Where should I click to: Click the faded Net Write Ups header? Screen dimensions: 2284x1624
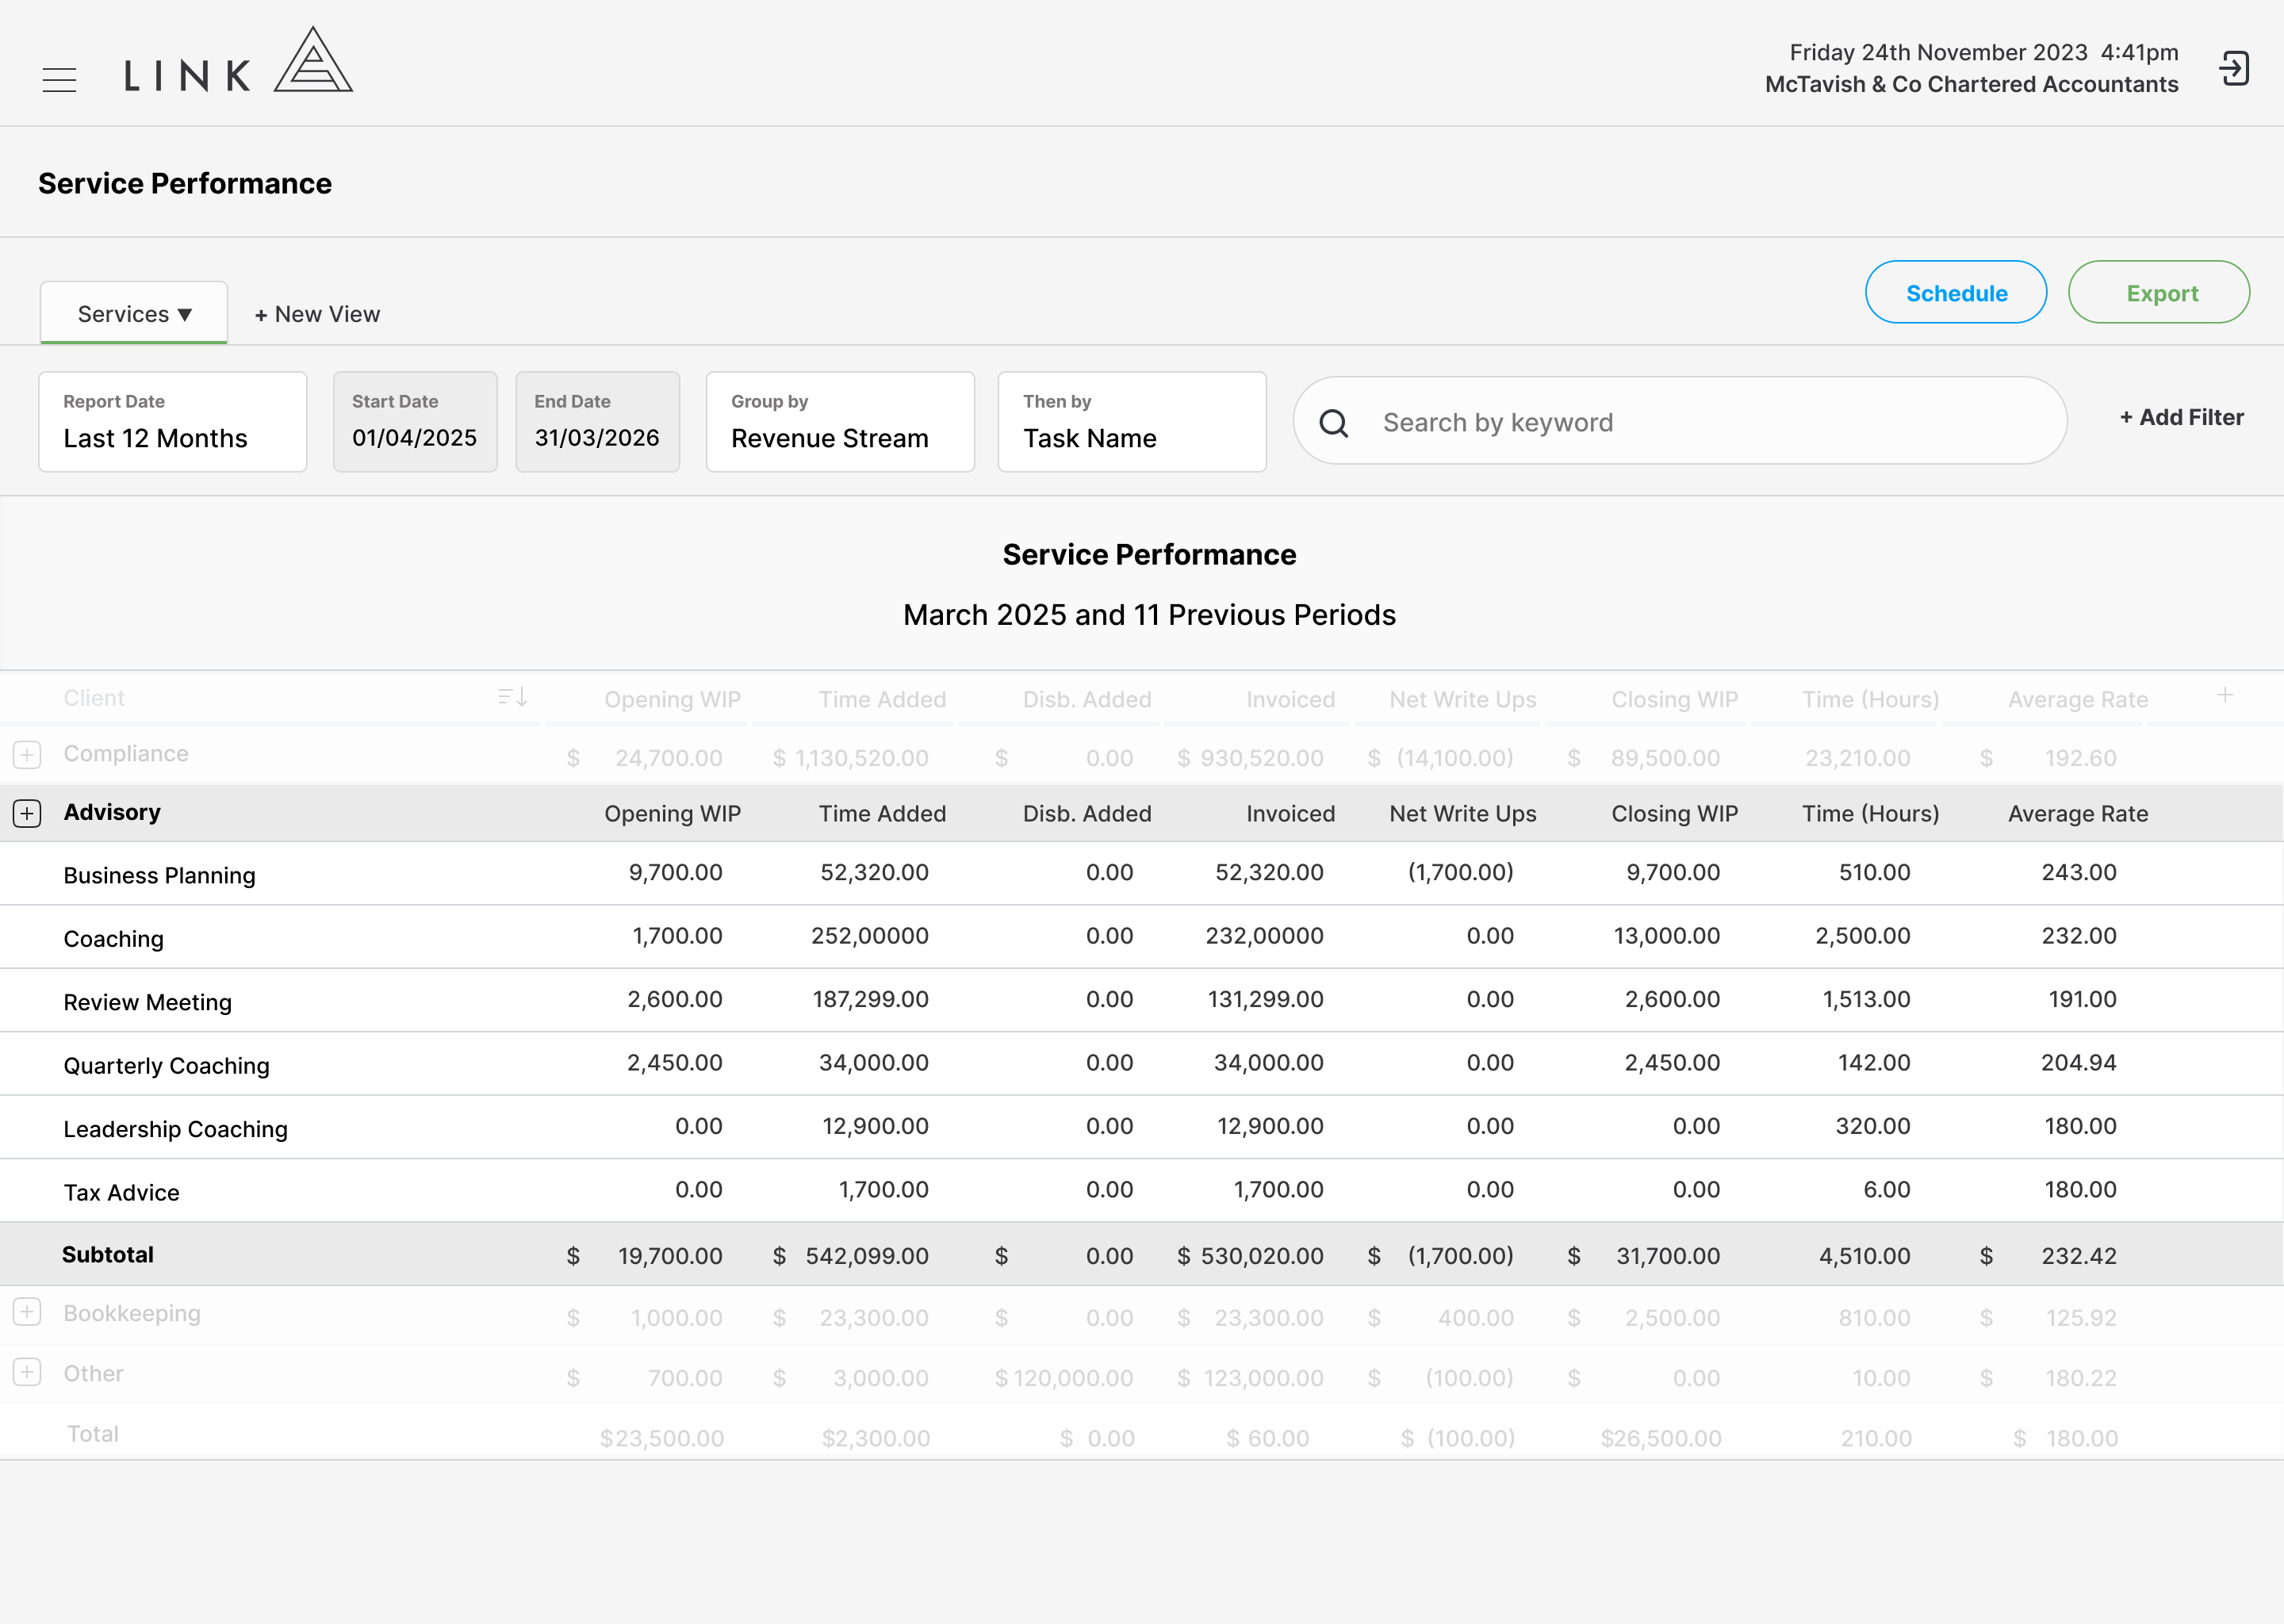coord(1463,699)
